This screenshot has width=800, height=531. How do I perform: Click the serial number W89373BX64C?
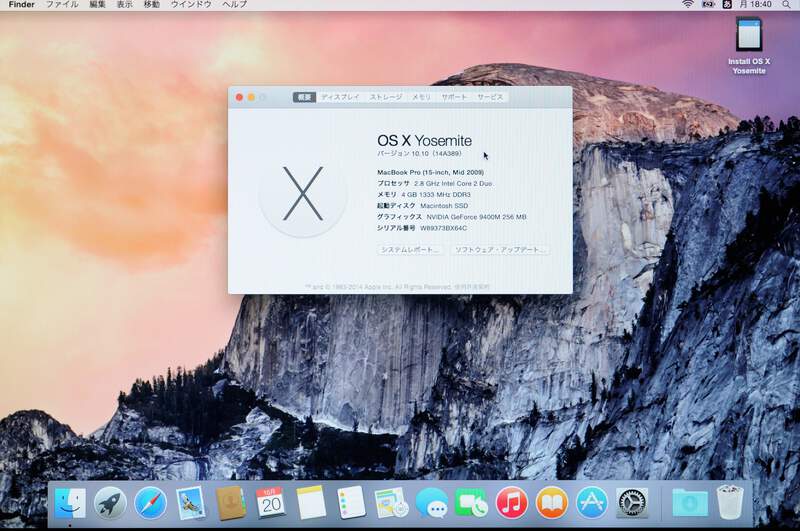point(443,228)
